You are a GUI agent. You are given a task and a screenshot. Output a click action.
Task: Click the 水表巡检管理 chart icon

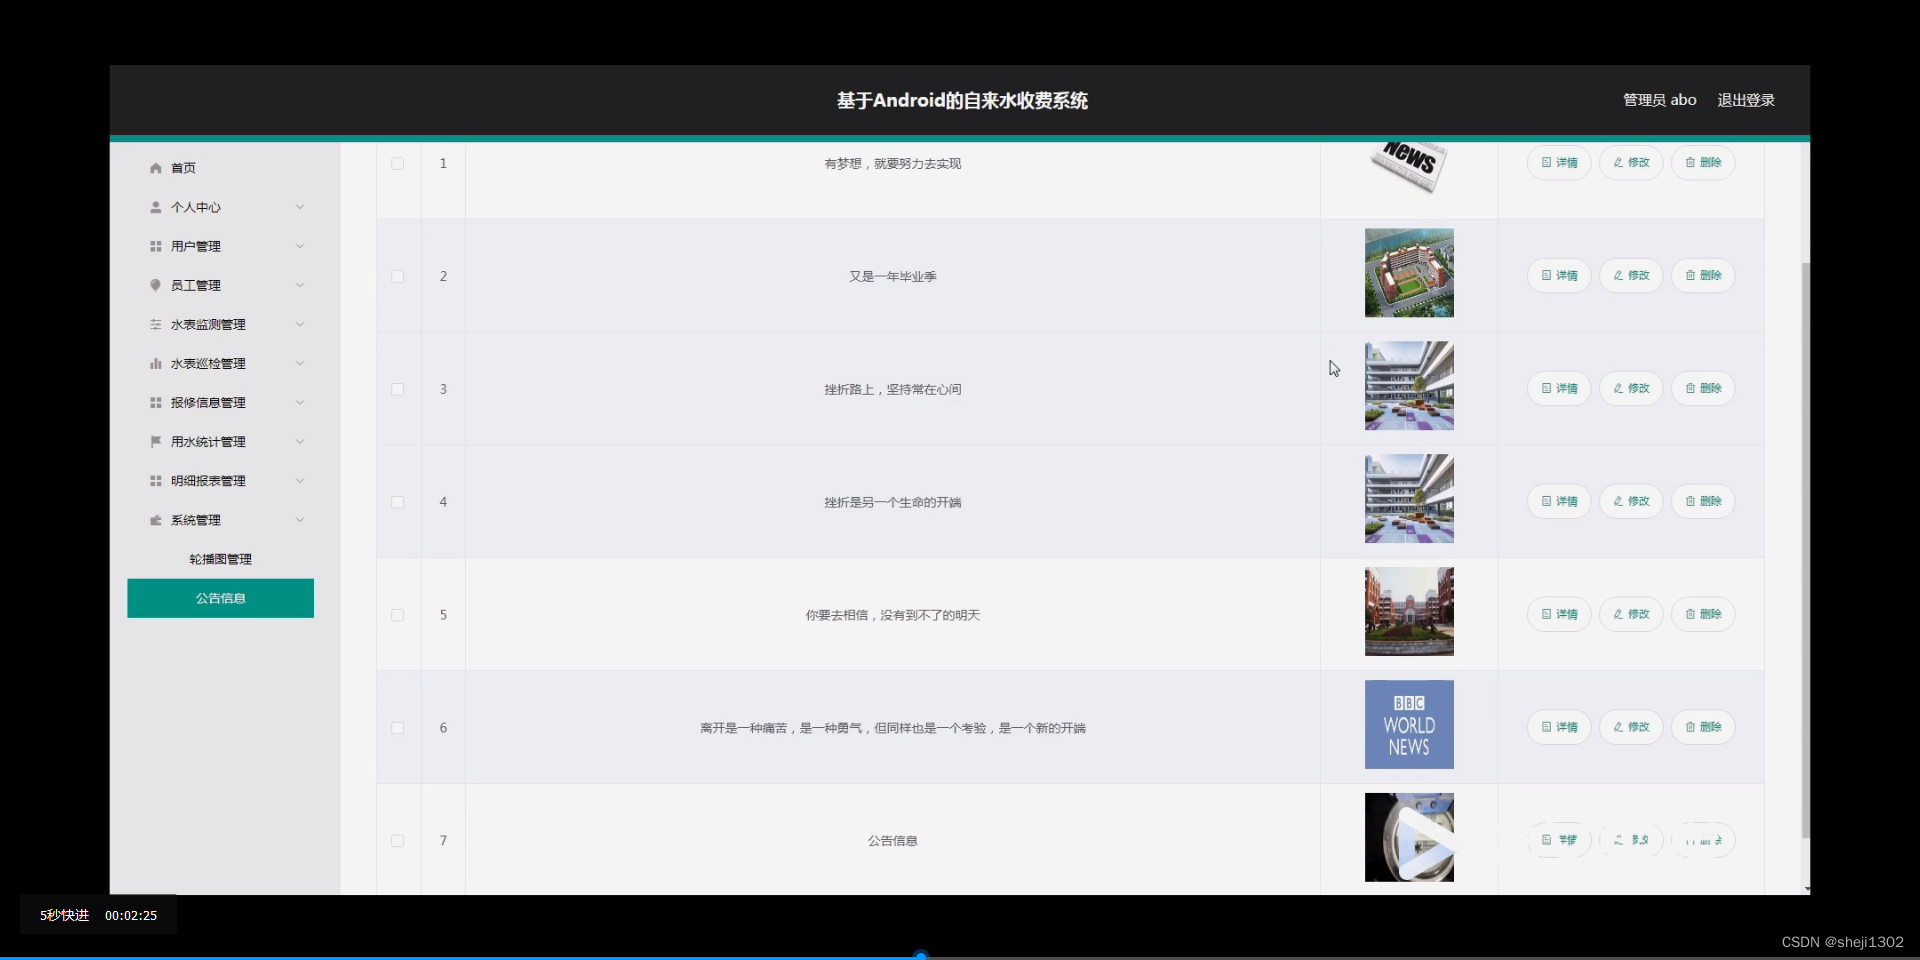[x=155, y=363]
